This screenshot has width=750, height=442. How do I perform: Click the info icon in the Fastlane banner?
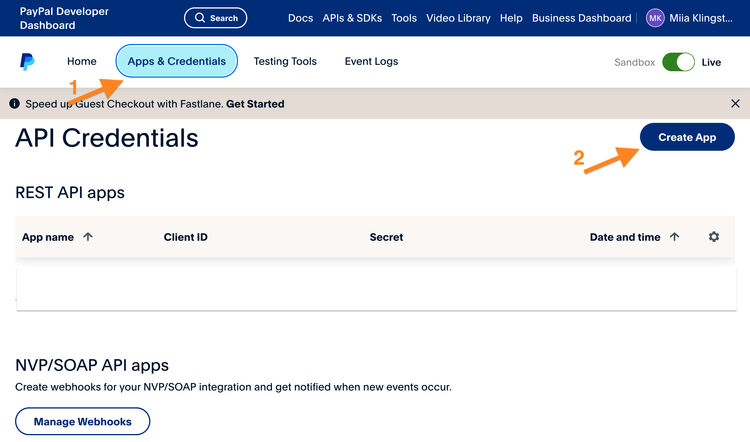coord(14,103)
